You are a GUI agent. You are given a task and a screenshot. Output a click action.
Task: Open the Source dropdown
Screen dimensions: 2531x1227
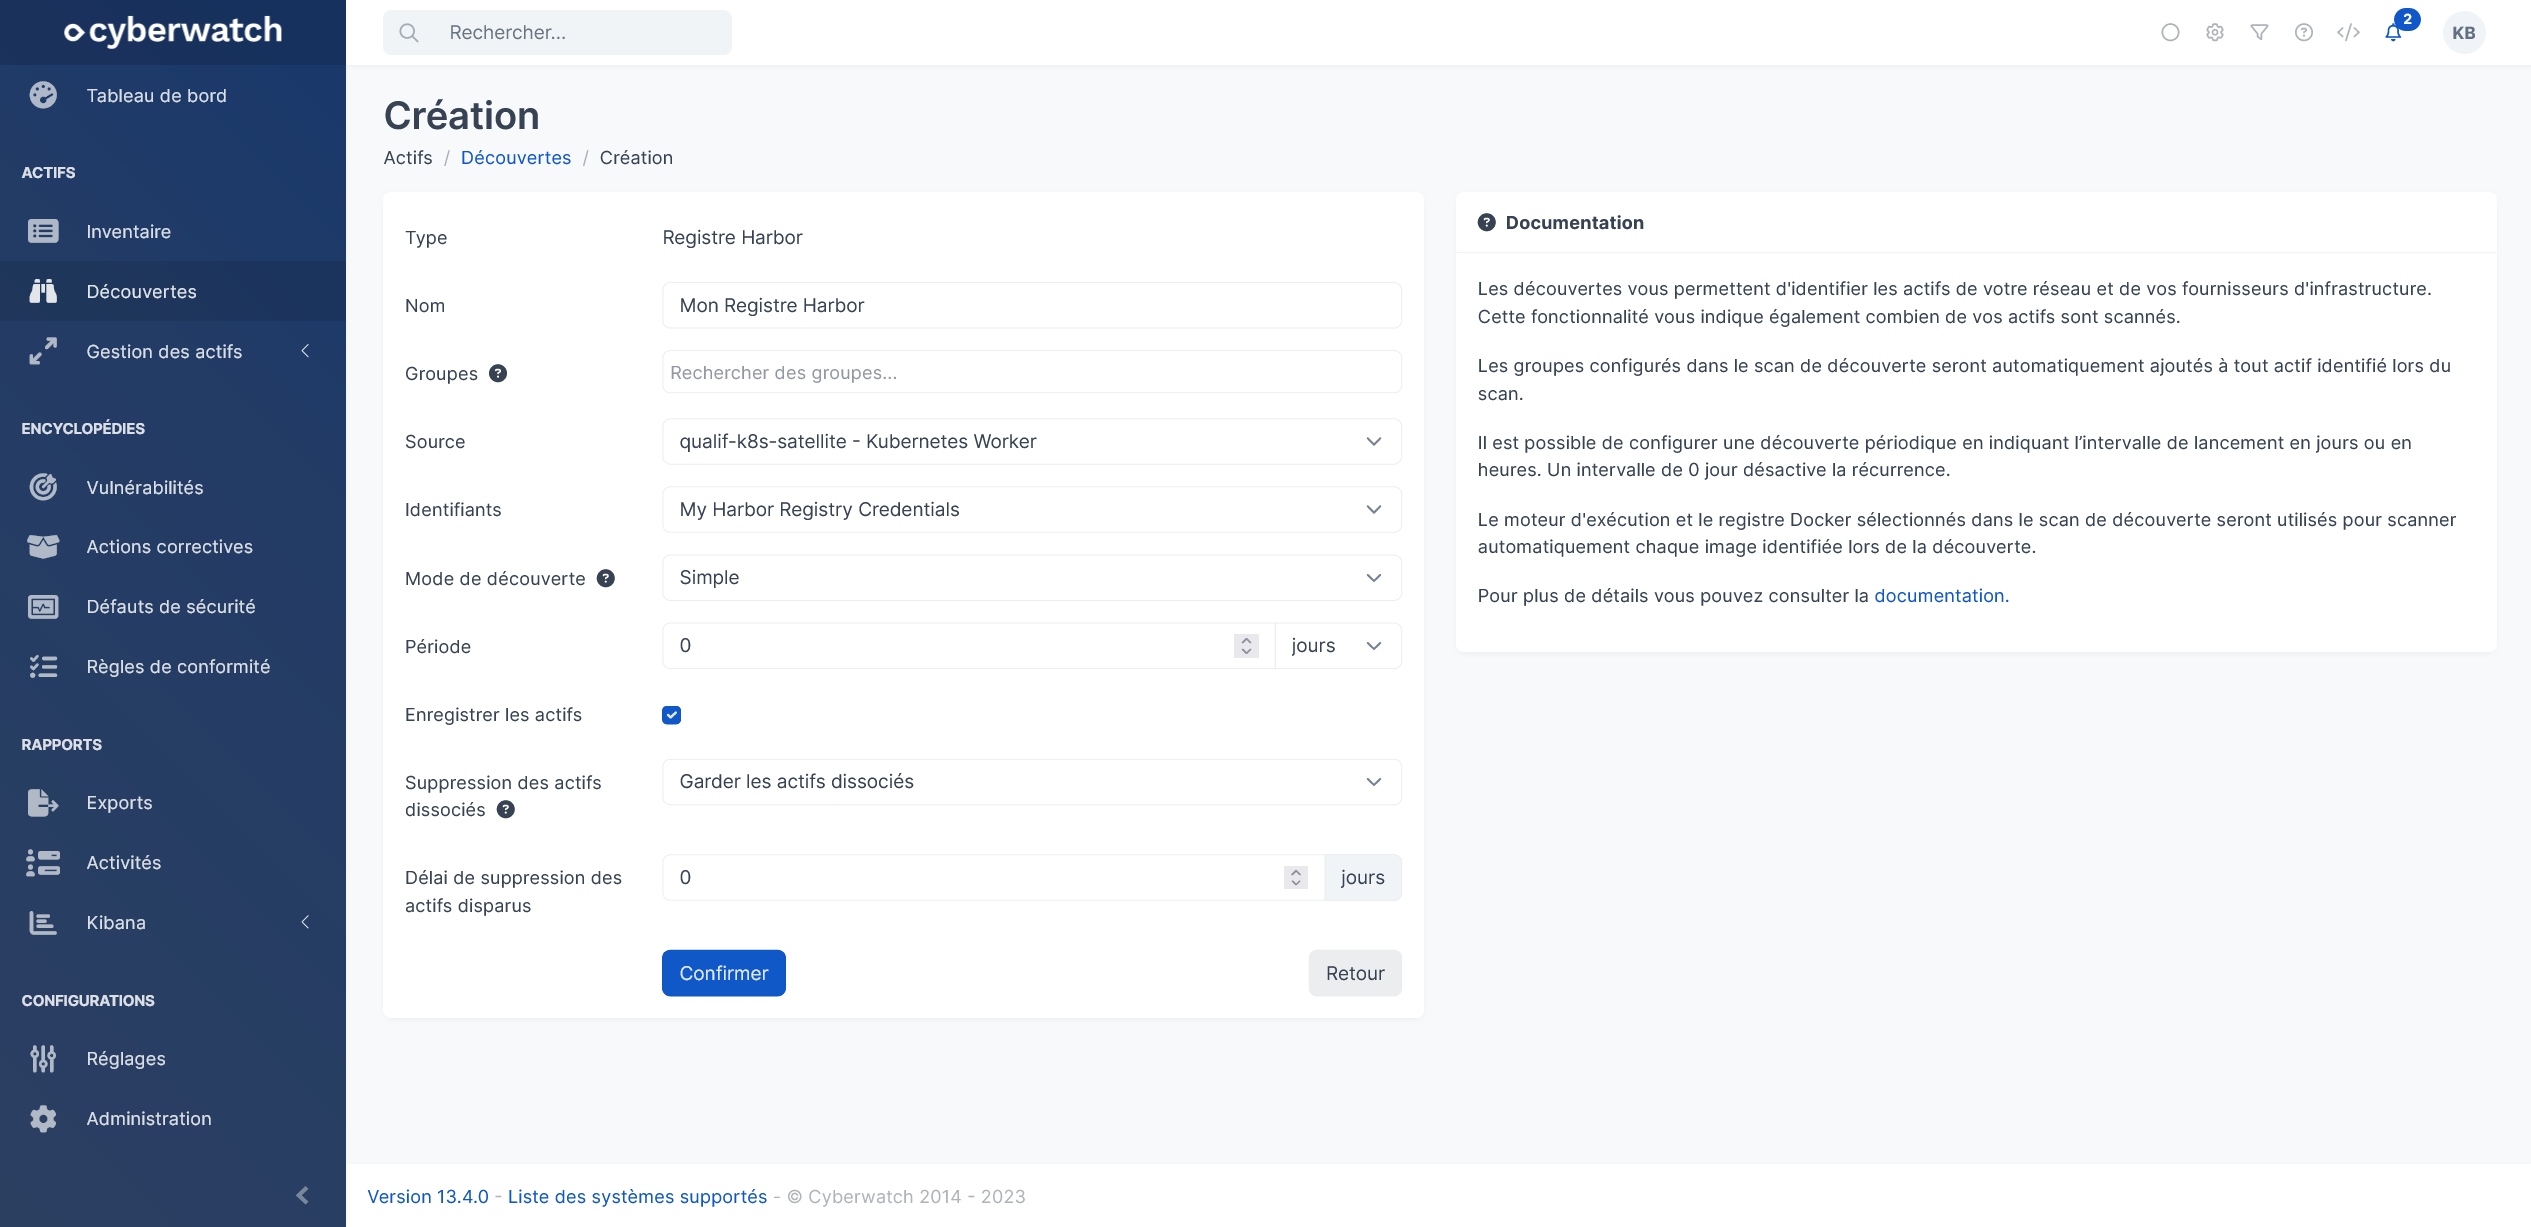pos(1032,441)
